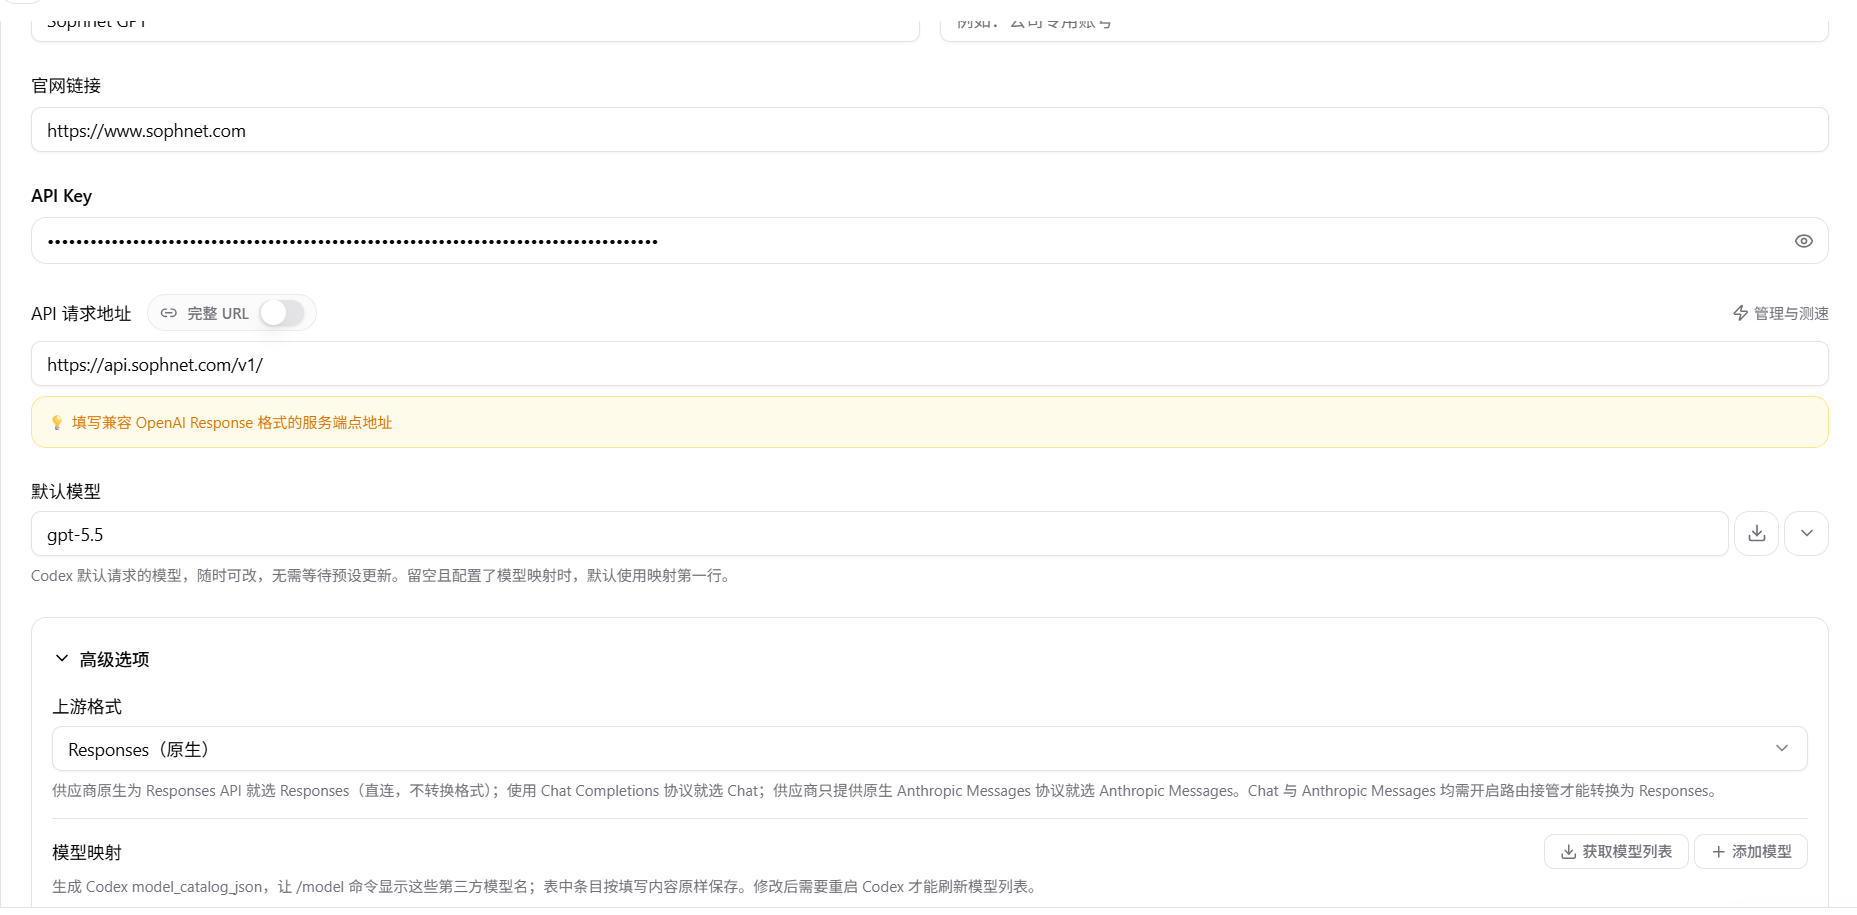Click the lightning icon for 管理与测速
The image size is (1857, 915).
click(x=1740, y=313)
